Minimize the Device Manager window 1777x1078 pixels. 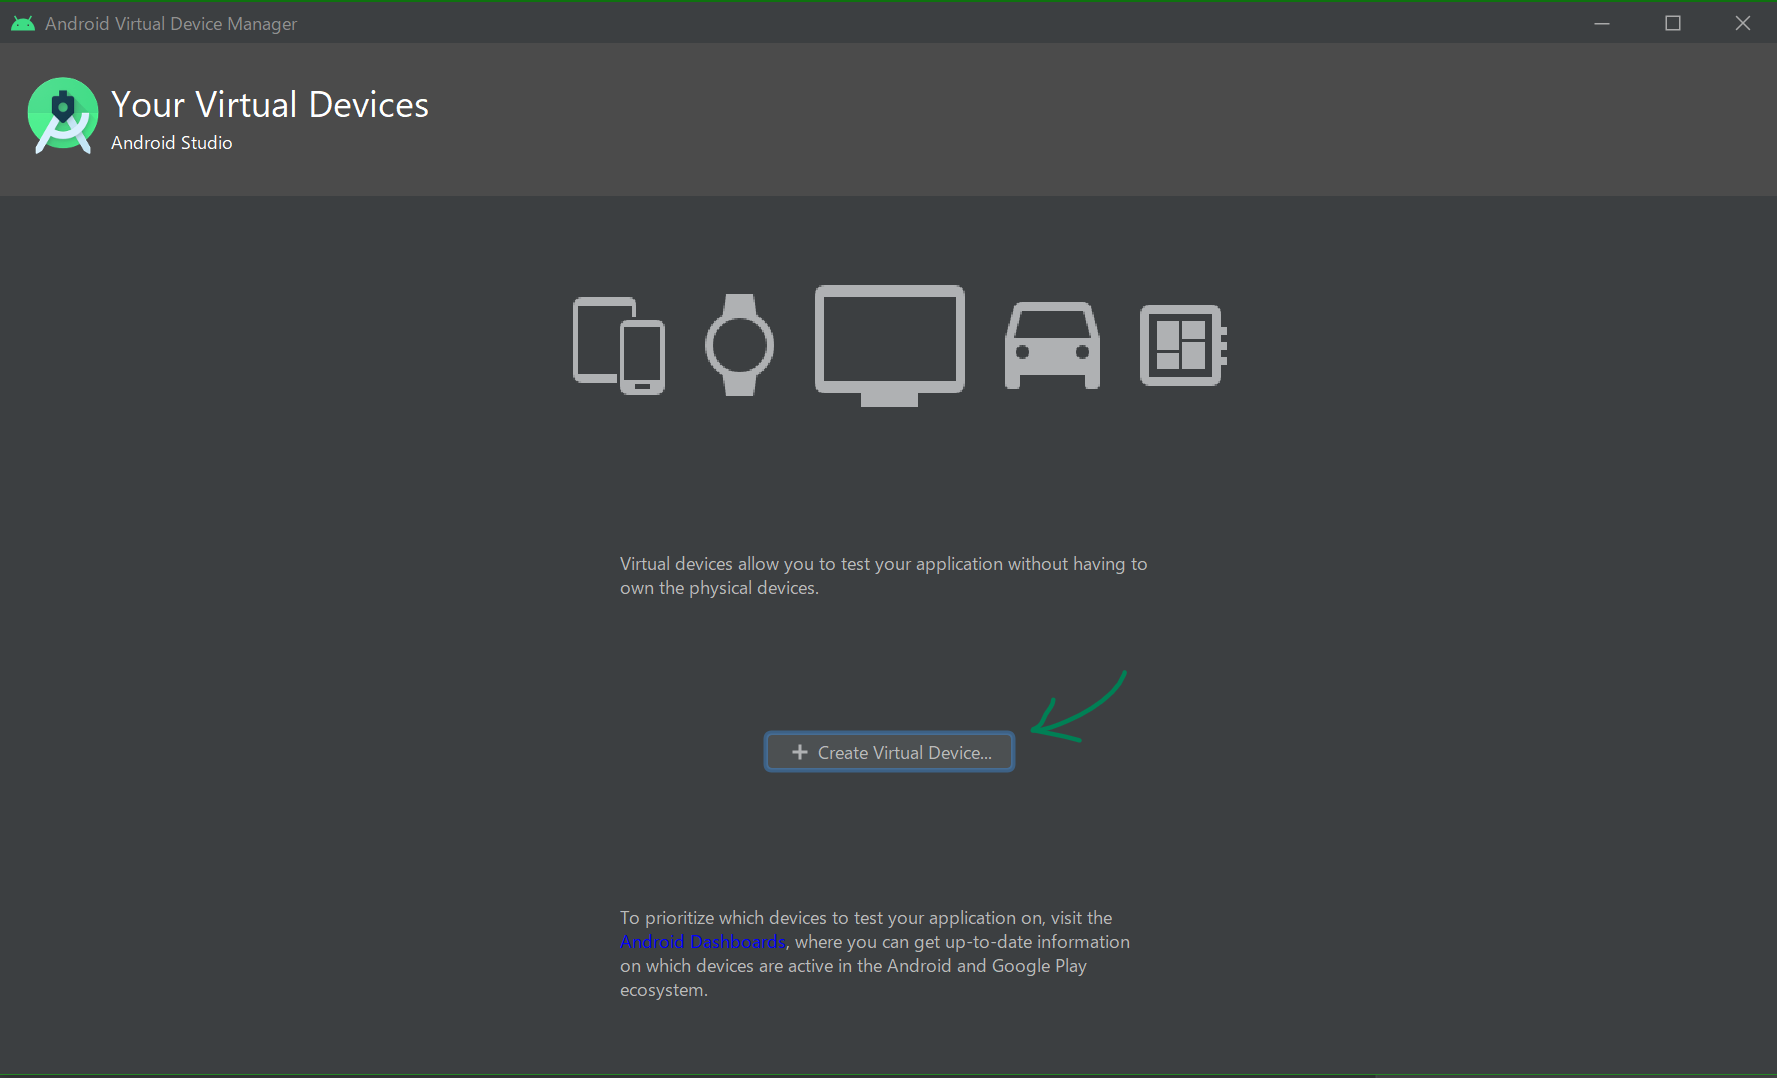pyautogui.click(x=1602, y=23)
